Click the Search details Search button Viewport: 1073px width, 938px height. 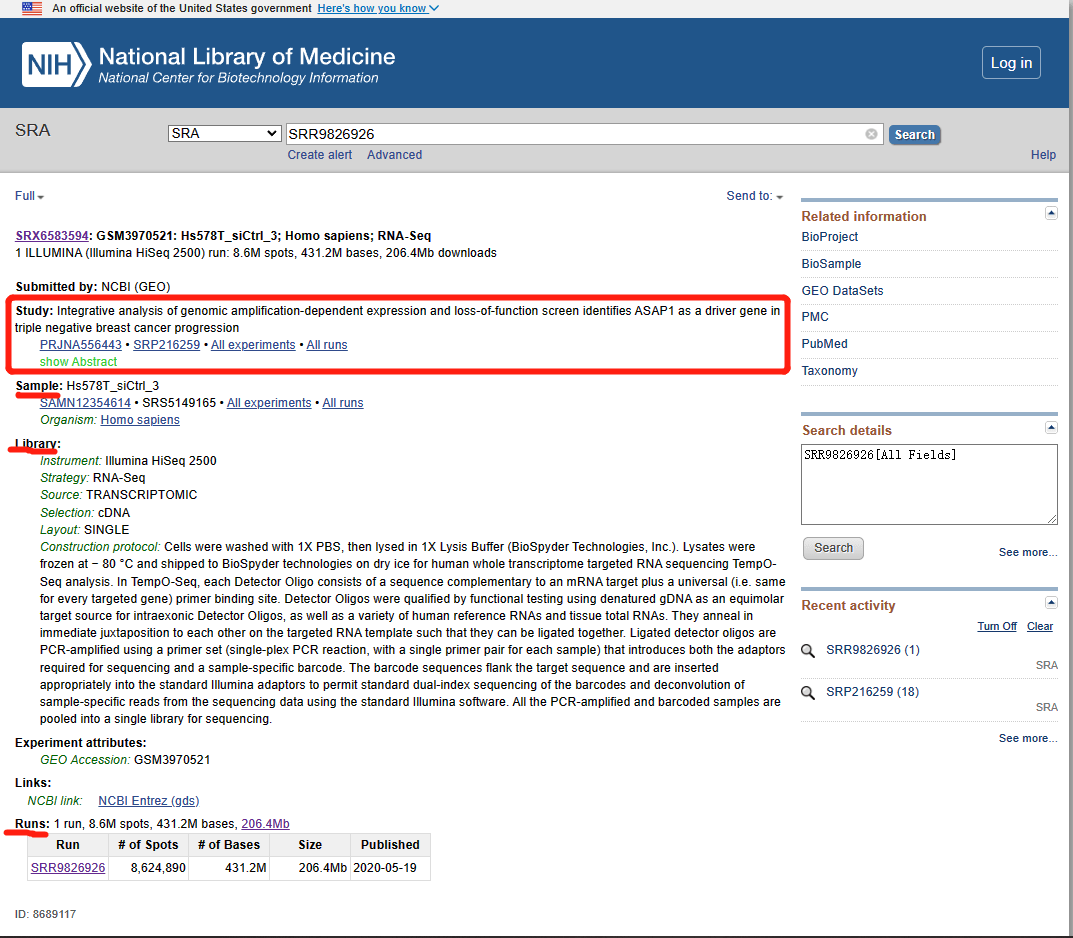click(833, 548)
